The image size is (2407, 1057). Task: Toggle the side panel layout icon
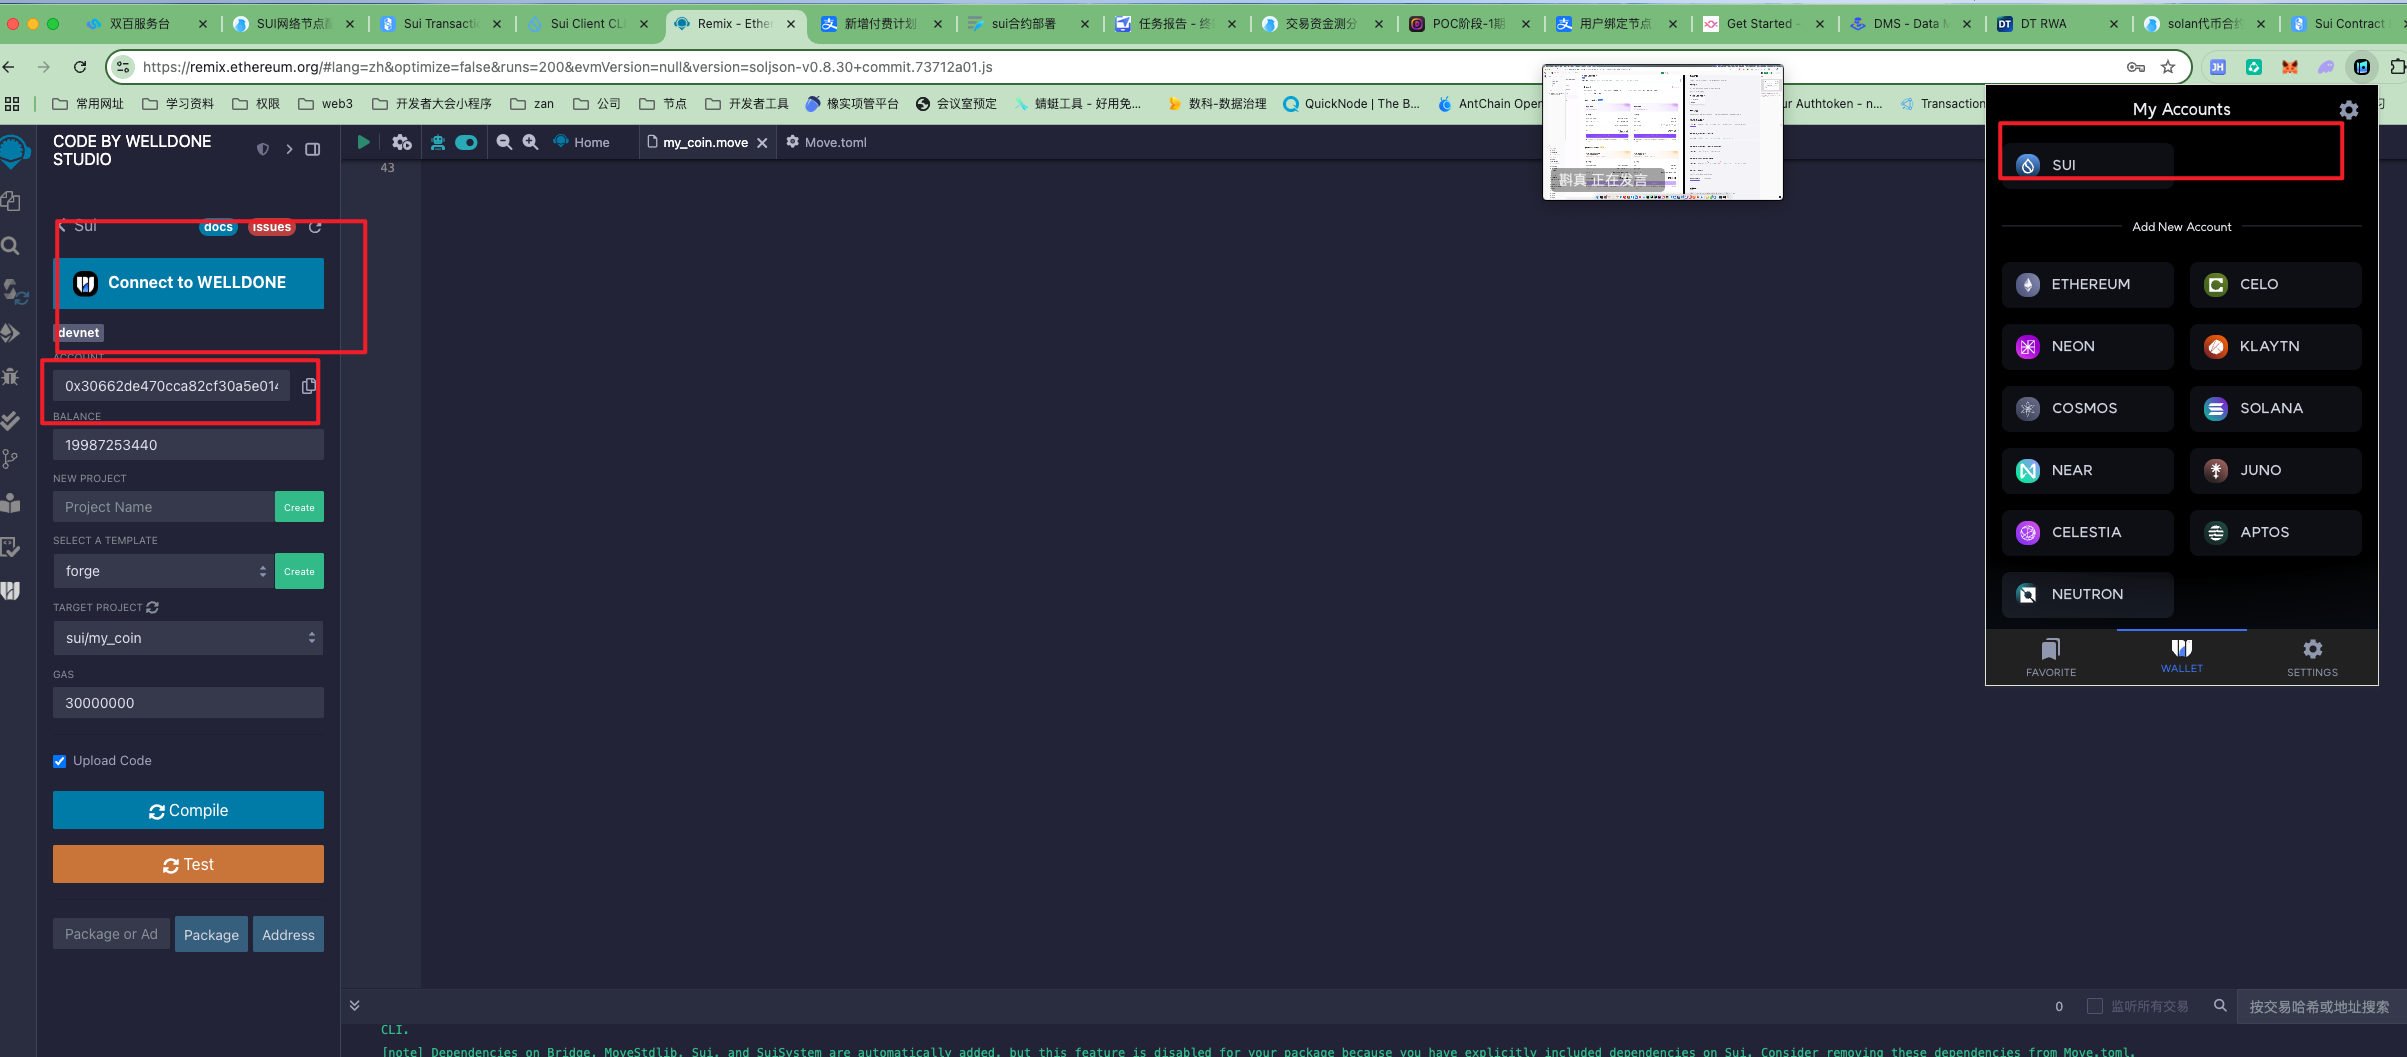click(313, 149)
